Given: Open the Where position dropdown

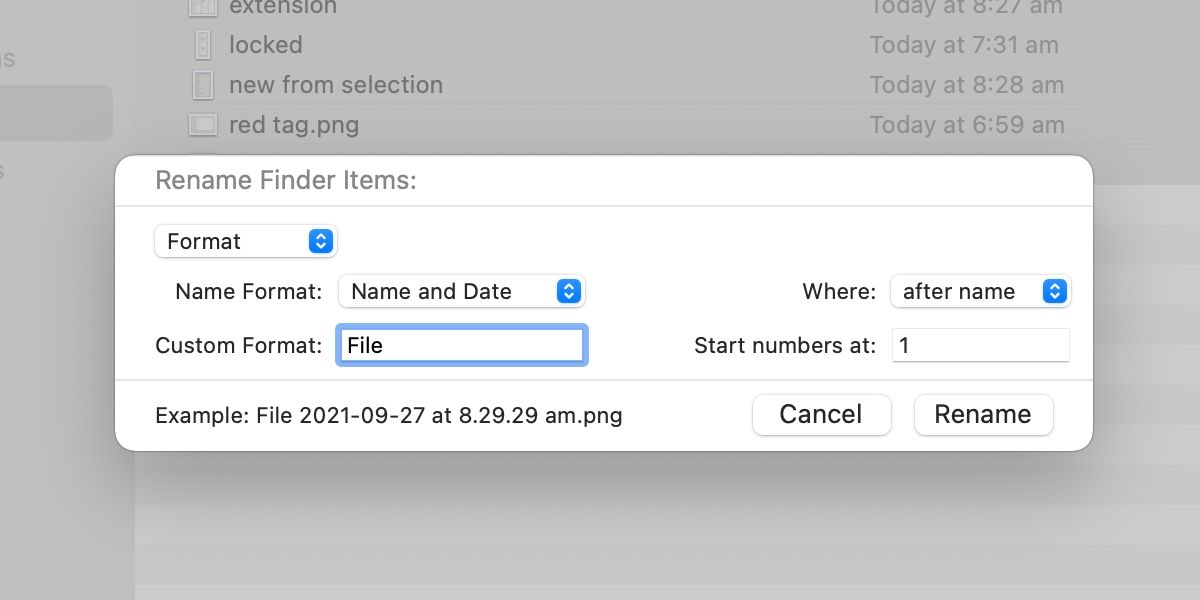Looking at the screenshot, I should point(980,291).
